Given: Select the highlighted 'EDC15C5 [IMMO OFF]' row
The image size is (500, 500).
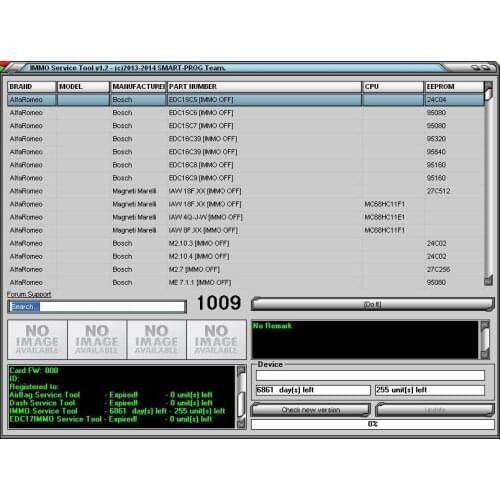Looking at the screenshot, I should point(246,100).
